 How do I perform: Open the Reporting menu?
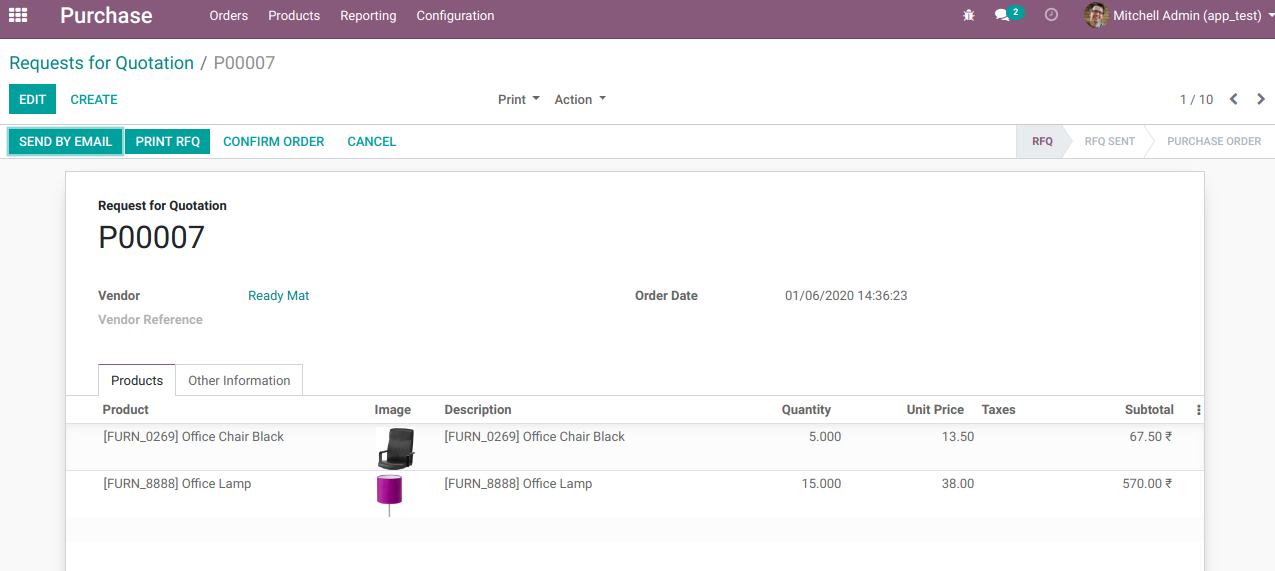point(368,16)
